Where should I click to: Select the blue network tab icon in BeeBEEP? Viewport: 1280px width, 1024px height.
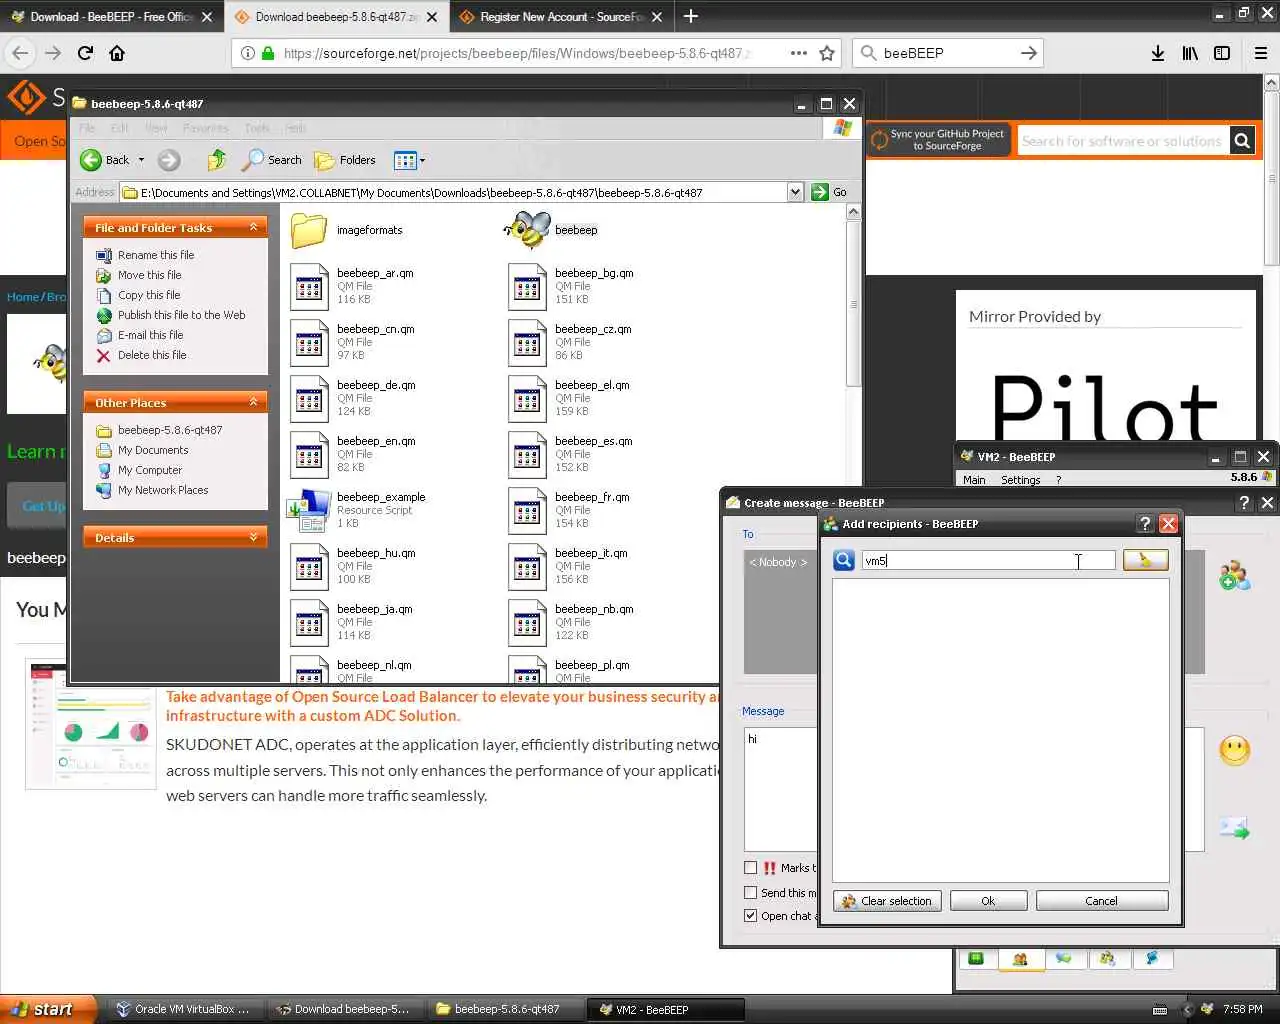click(x=1152, y=958)
